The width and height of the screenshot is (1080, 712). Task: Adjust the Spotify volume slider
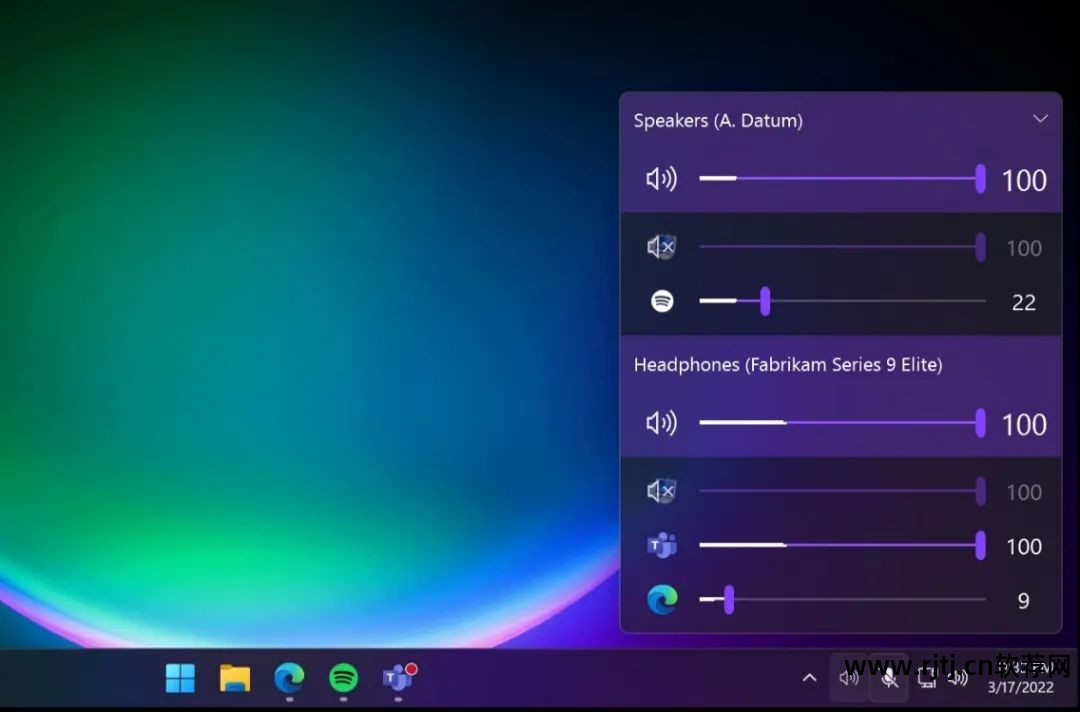click(x=842, y=301)
